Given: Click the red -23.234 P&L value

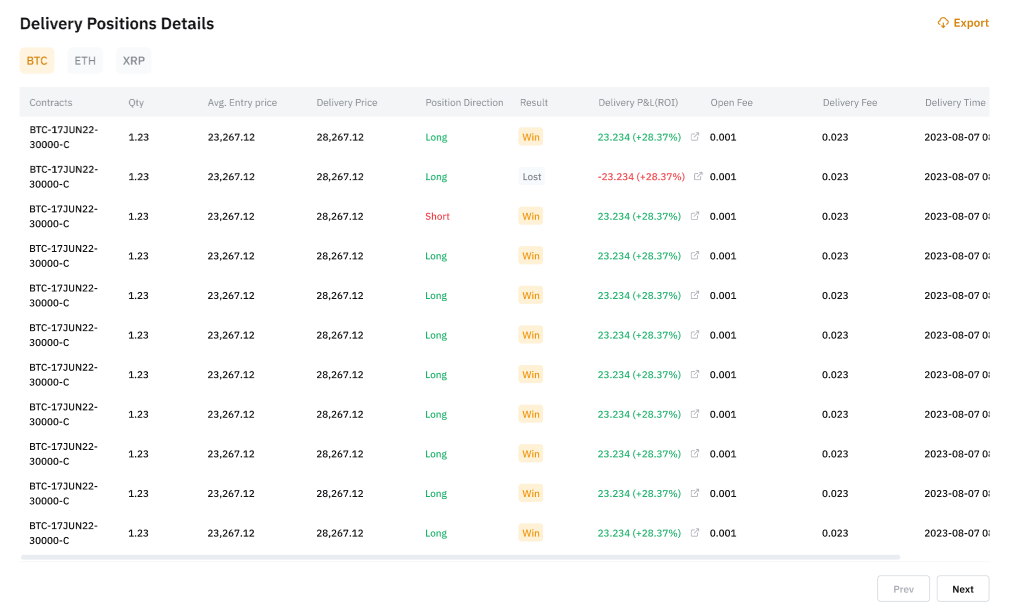Looking at the screenshot, I should (x=641, y=177).
